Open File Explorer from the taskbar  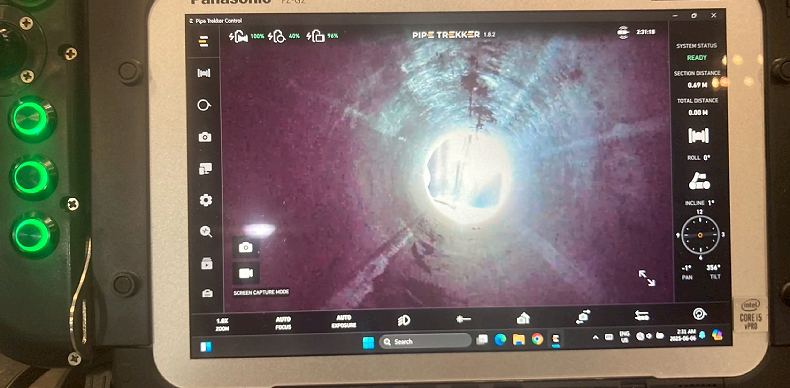(x=518, y=340)
